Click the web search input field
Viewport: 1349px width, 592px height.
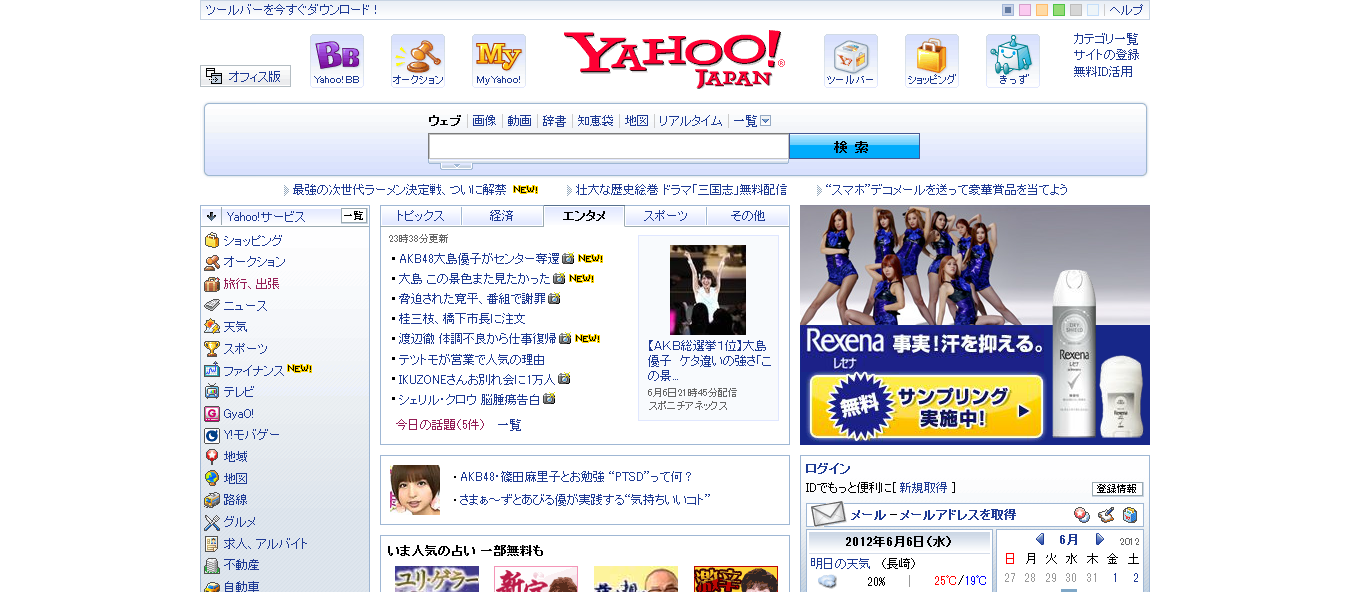click(x=609, y=147)
